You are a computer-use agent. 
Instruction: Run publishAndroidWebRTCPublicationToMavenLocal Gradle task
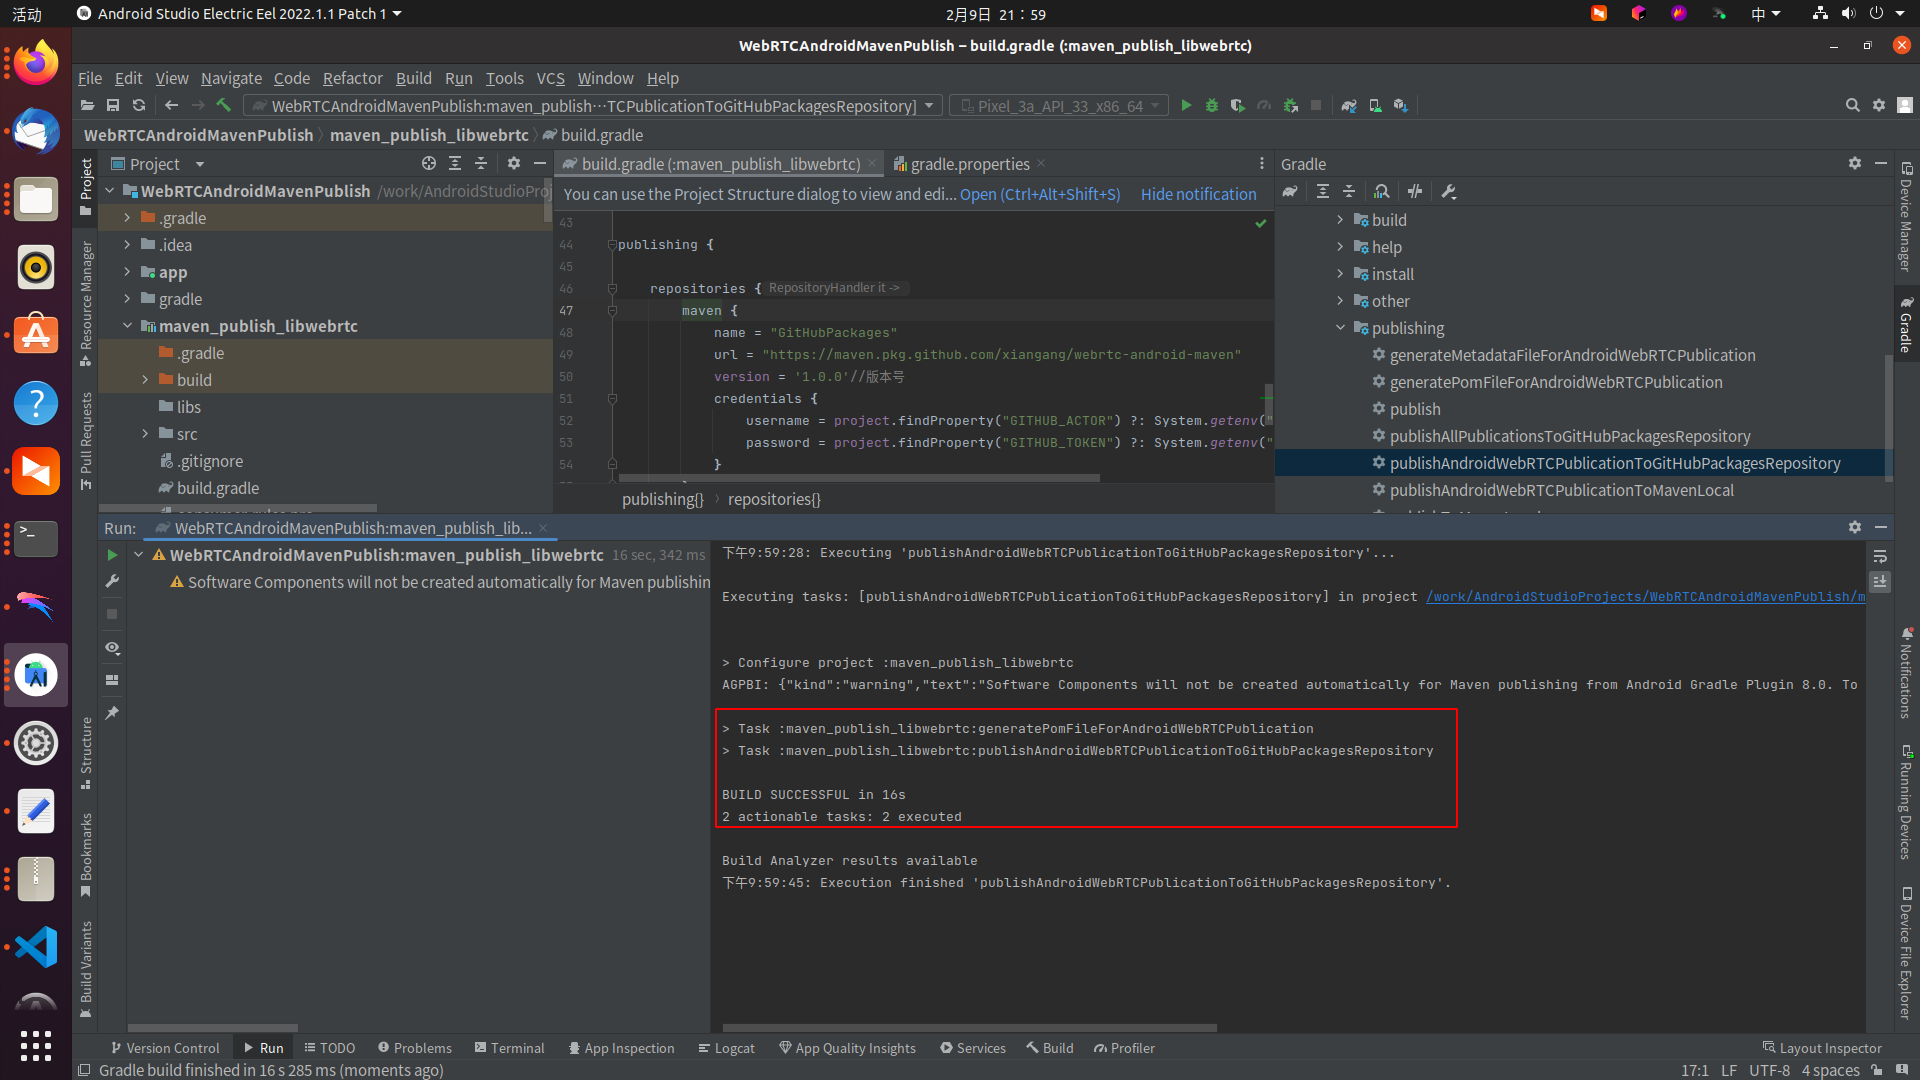pyautogui.click(x=1561, y=490)
